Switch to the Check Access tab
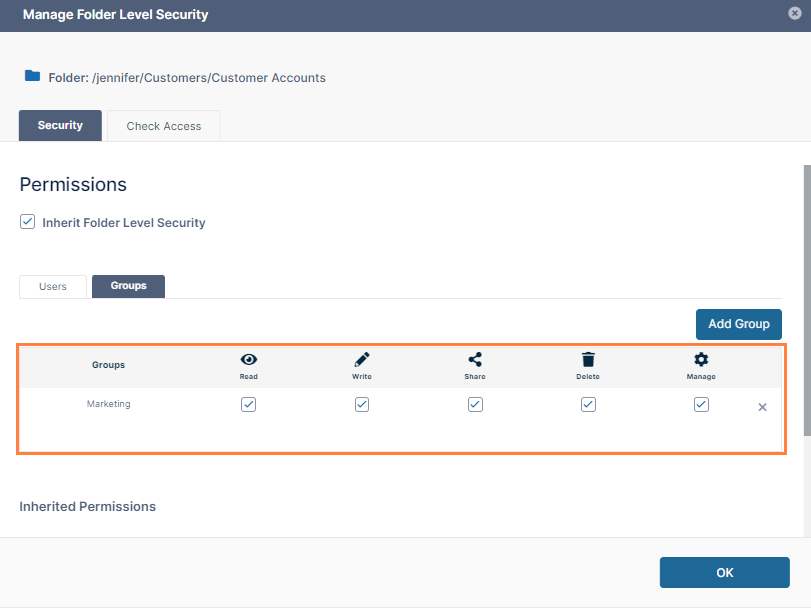Screen dimensions: 811x608 [164, 126]
